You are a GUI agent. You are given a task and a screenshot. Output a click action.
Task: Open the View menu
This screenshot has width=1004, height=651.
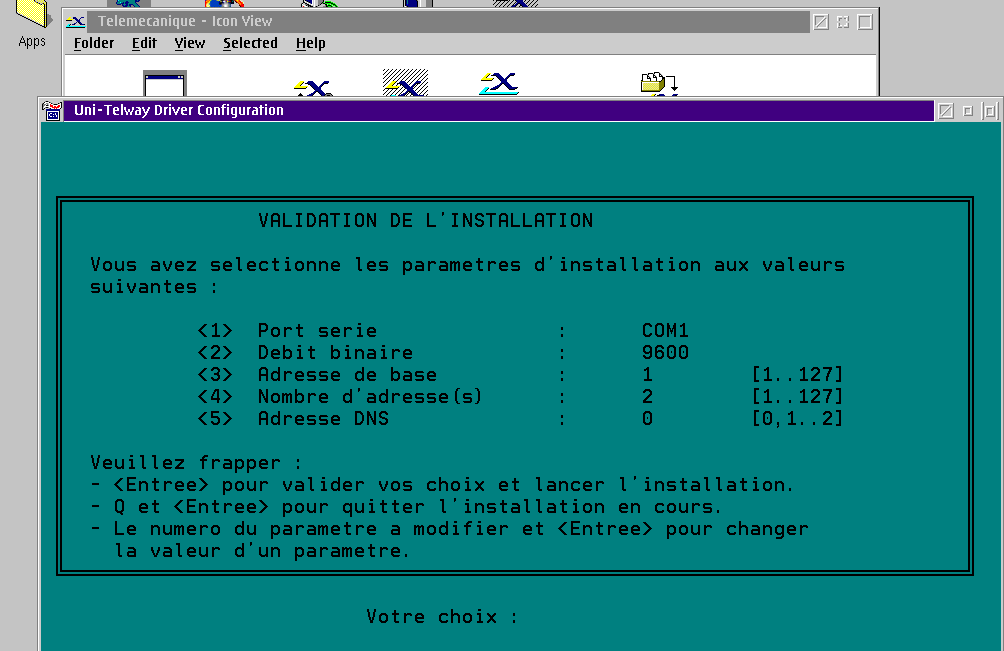189,43
